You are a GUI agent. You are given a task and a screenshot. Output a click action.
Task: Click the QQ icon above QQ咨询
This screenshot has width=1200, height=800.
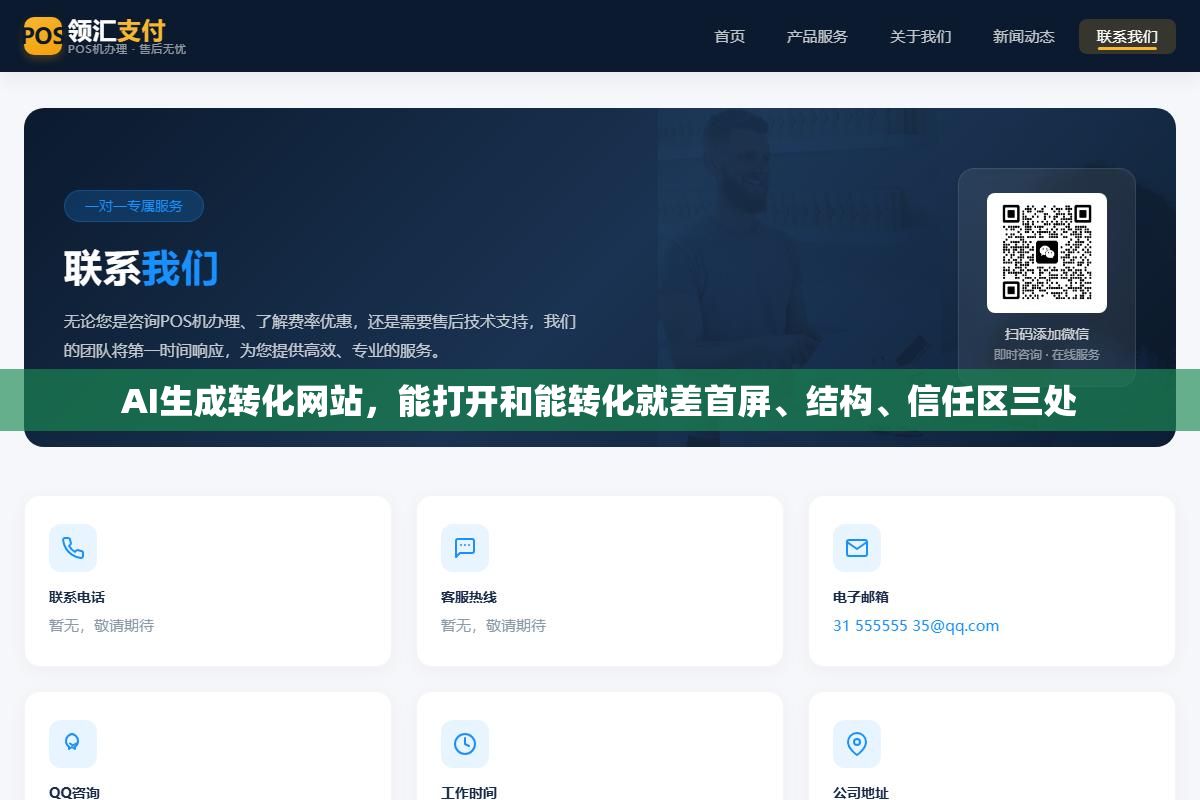(73, 744)
